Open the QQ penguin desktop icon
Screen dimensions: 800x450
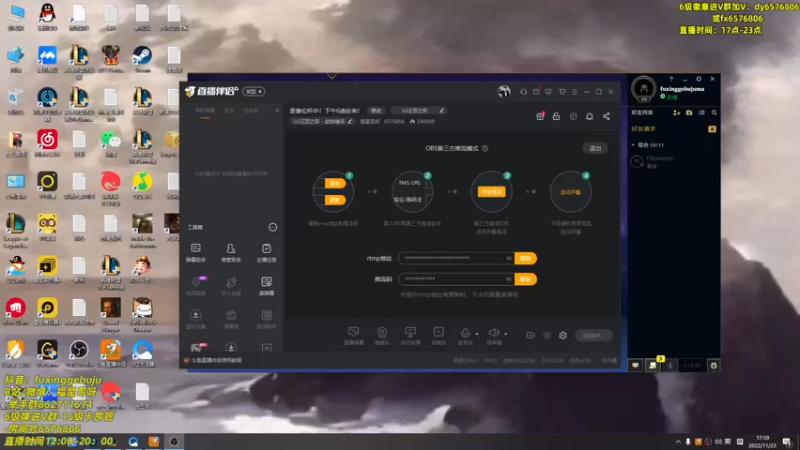point(47,16)
